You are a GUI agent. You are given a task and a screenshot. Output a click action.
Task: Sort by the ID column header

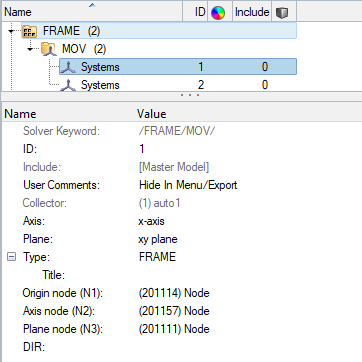(x=195, y=12)
